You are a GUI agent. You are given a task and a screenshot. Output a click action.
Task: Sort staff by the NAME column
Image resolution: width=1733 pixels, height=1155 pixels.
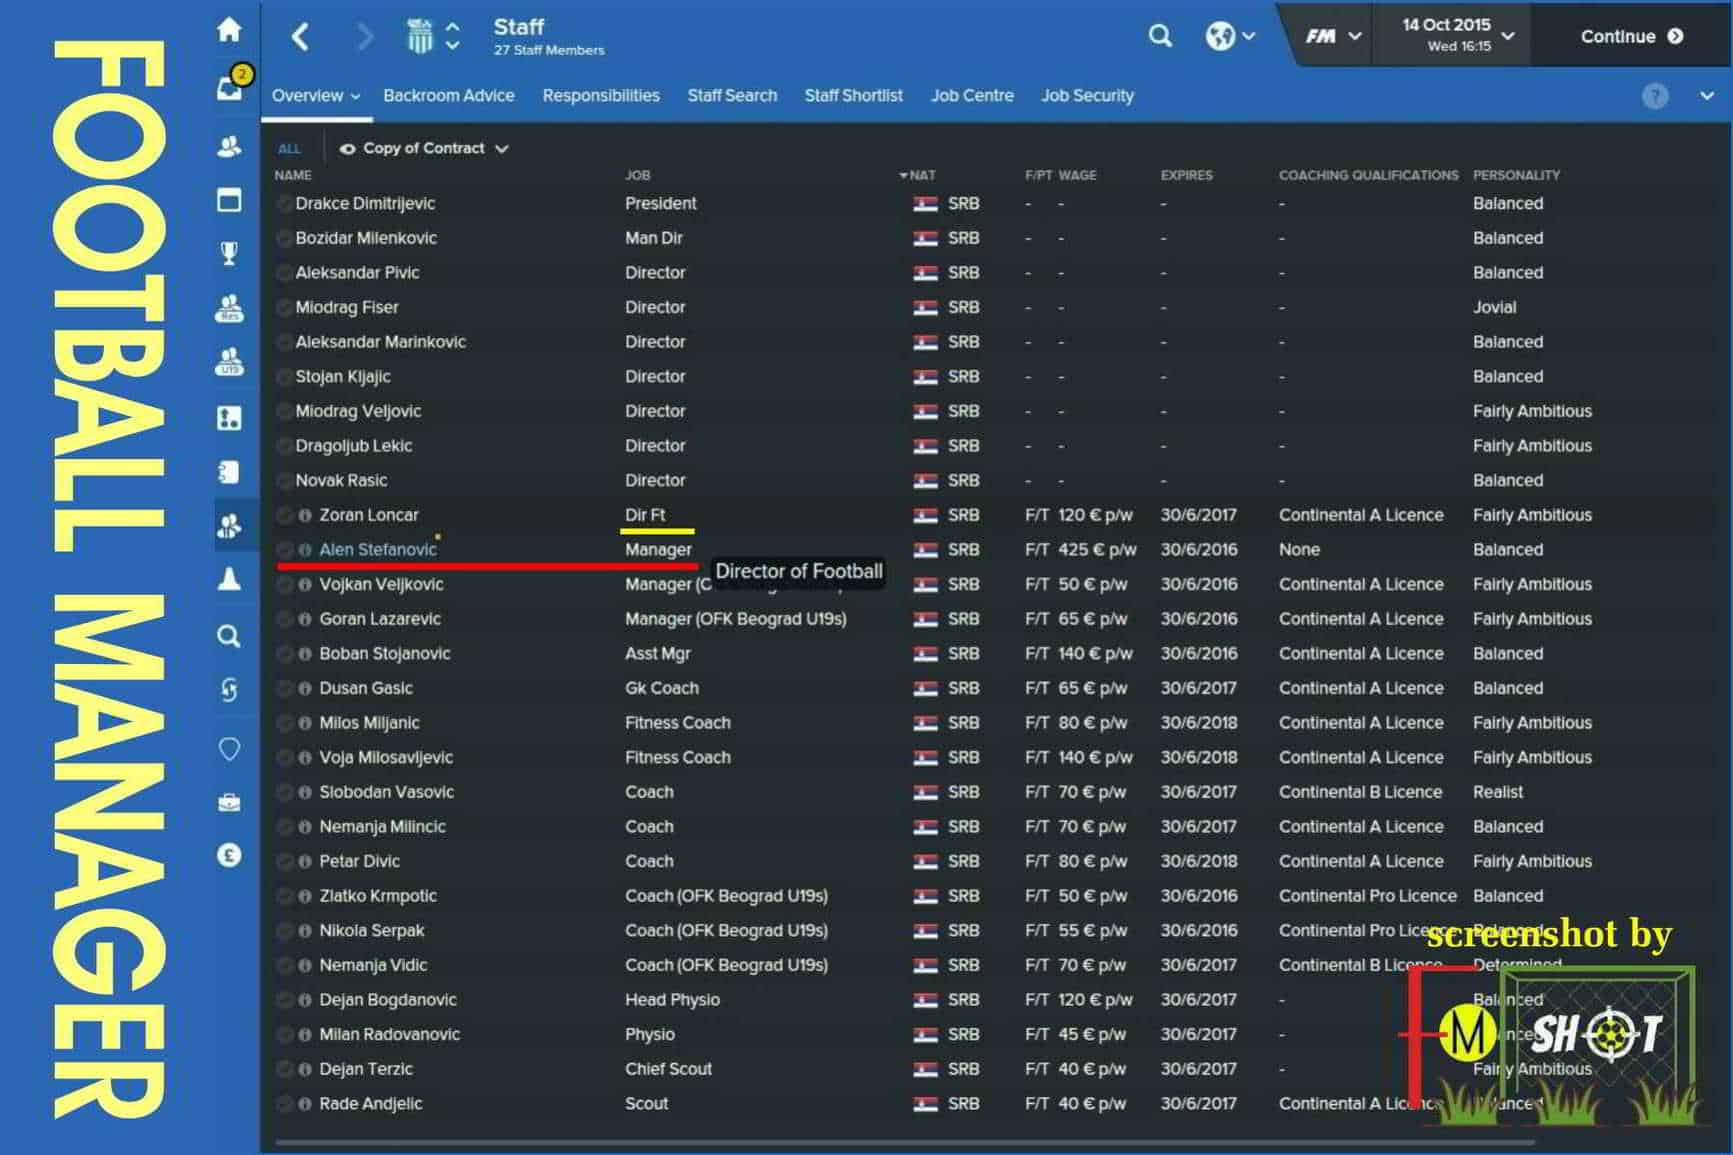pyautogui.click(x=293, y=176)
